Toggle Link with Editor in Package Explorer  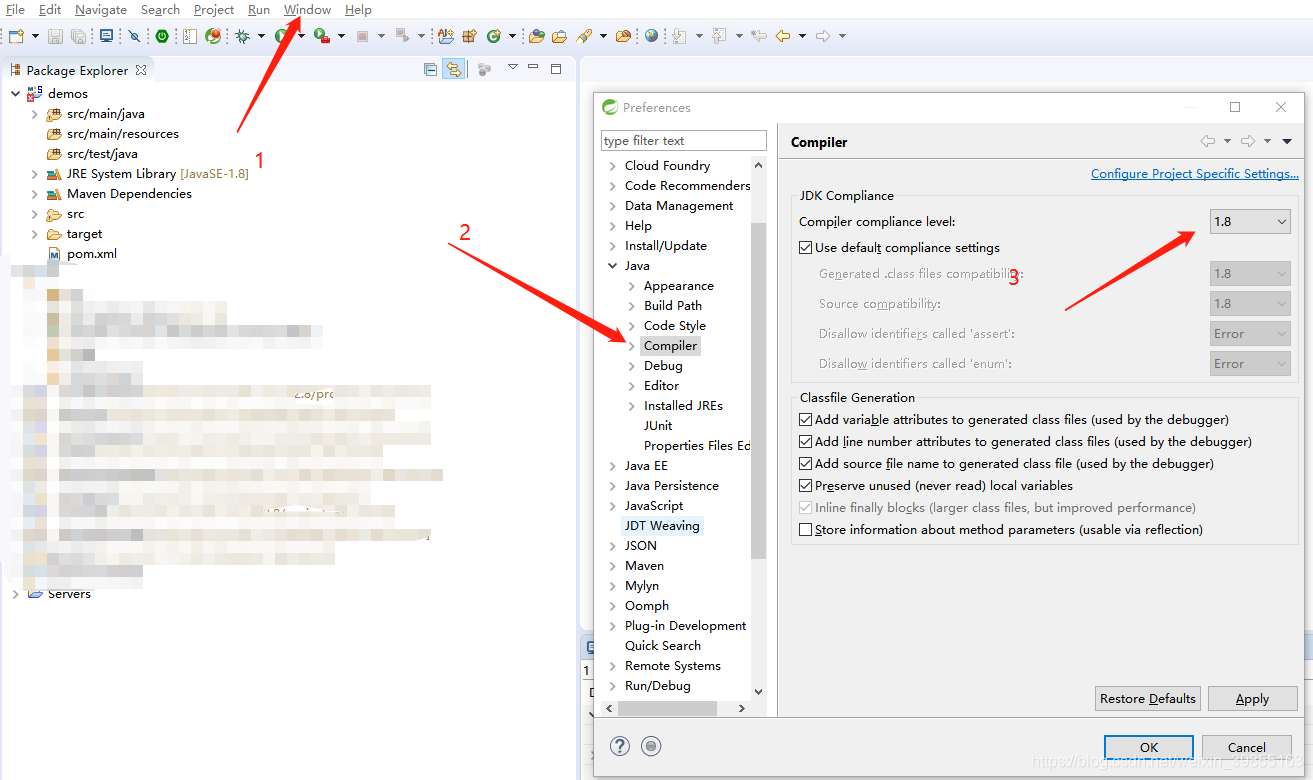coord(453,69)
